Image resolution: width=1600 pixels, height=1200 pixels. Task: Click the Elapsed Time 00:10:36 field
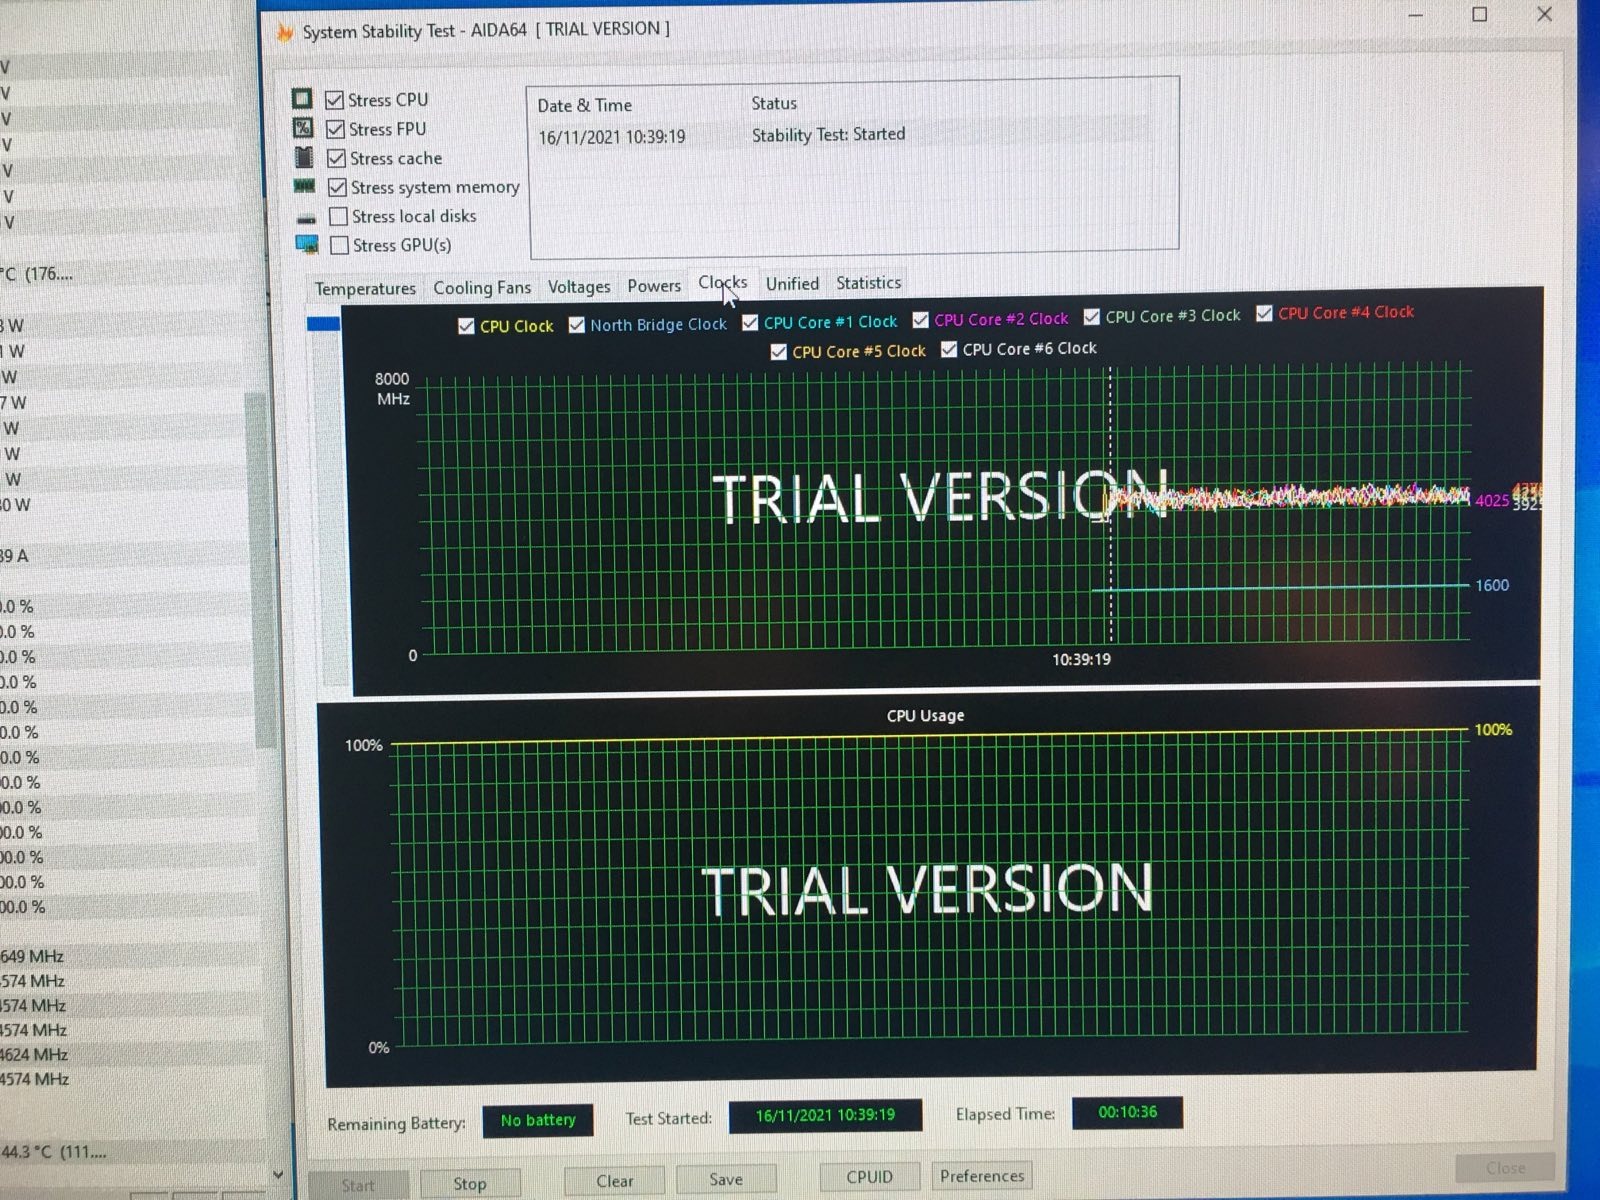(x=1127, y=1112)
